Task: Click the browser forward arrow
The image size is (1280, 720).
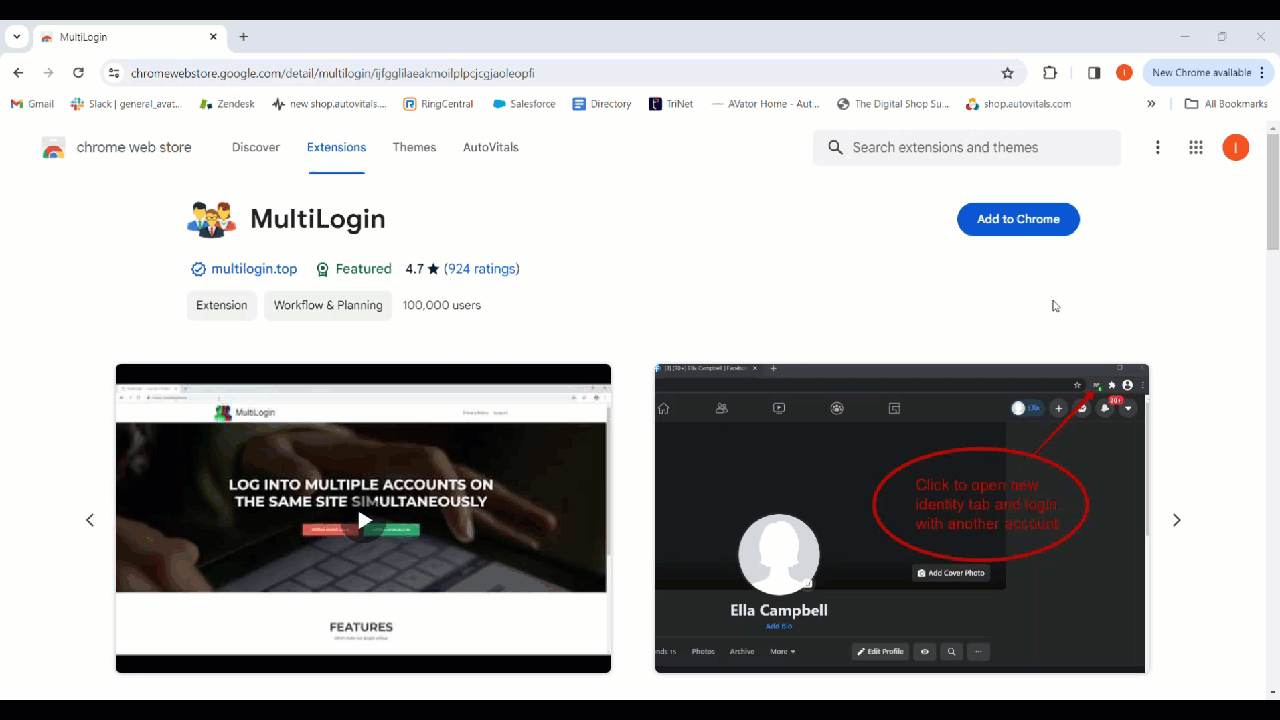Action: (48, 73)
